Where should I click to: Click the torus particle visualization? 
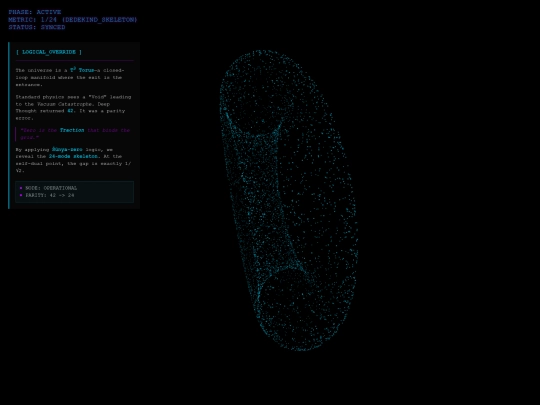pos(289,200)
